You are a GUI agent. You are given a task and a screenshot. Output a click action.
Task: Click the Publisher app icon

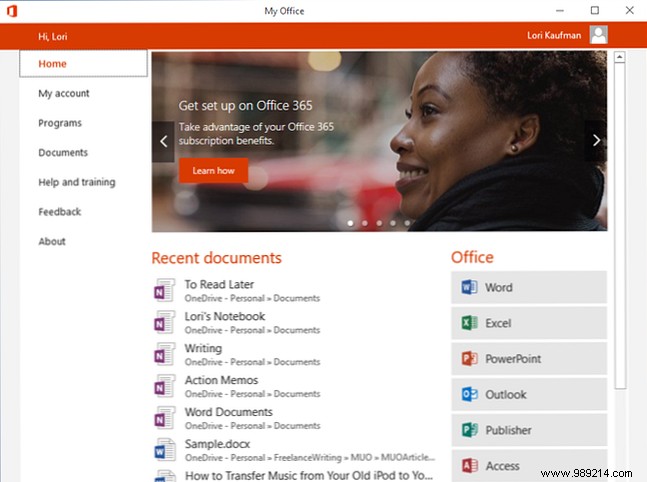click(x=469, y=430)
